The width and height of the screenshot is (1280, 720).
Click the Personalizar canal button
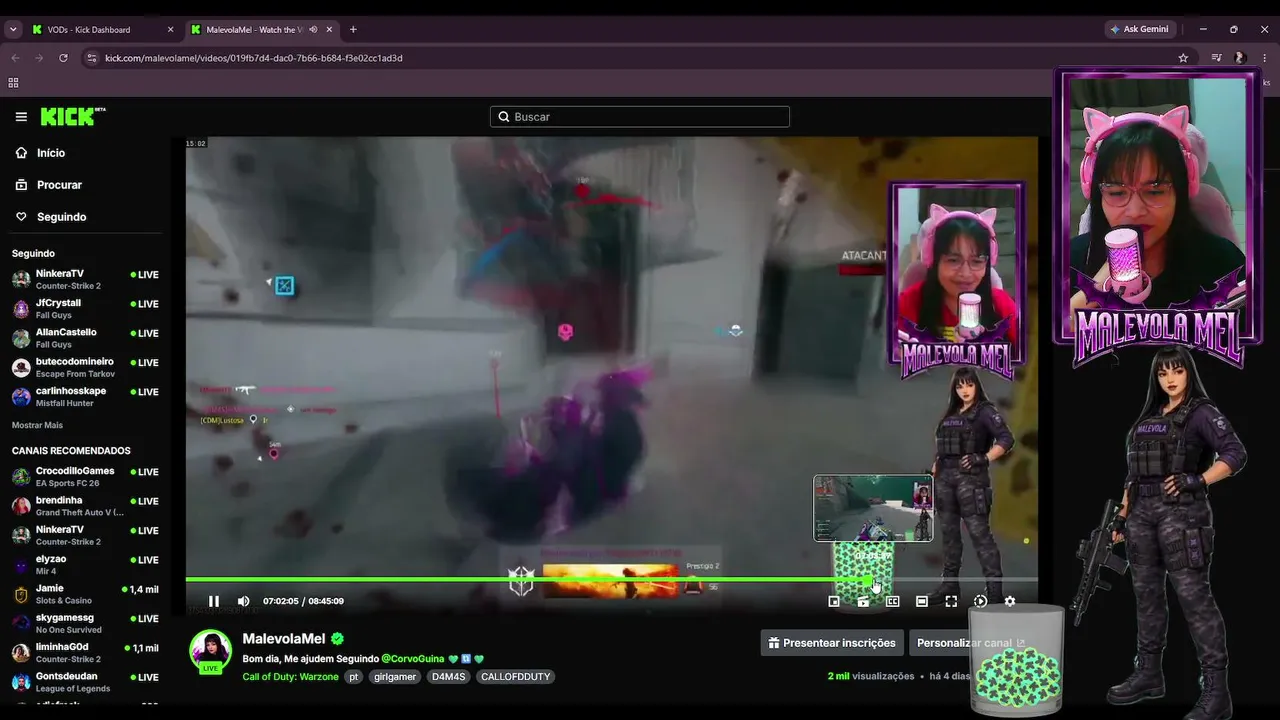click(x=970, y=643)
